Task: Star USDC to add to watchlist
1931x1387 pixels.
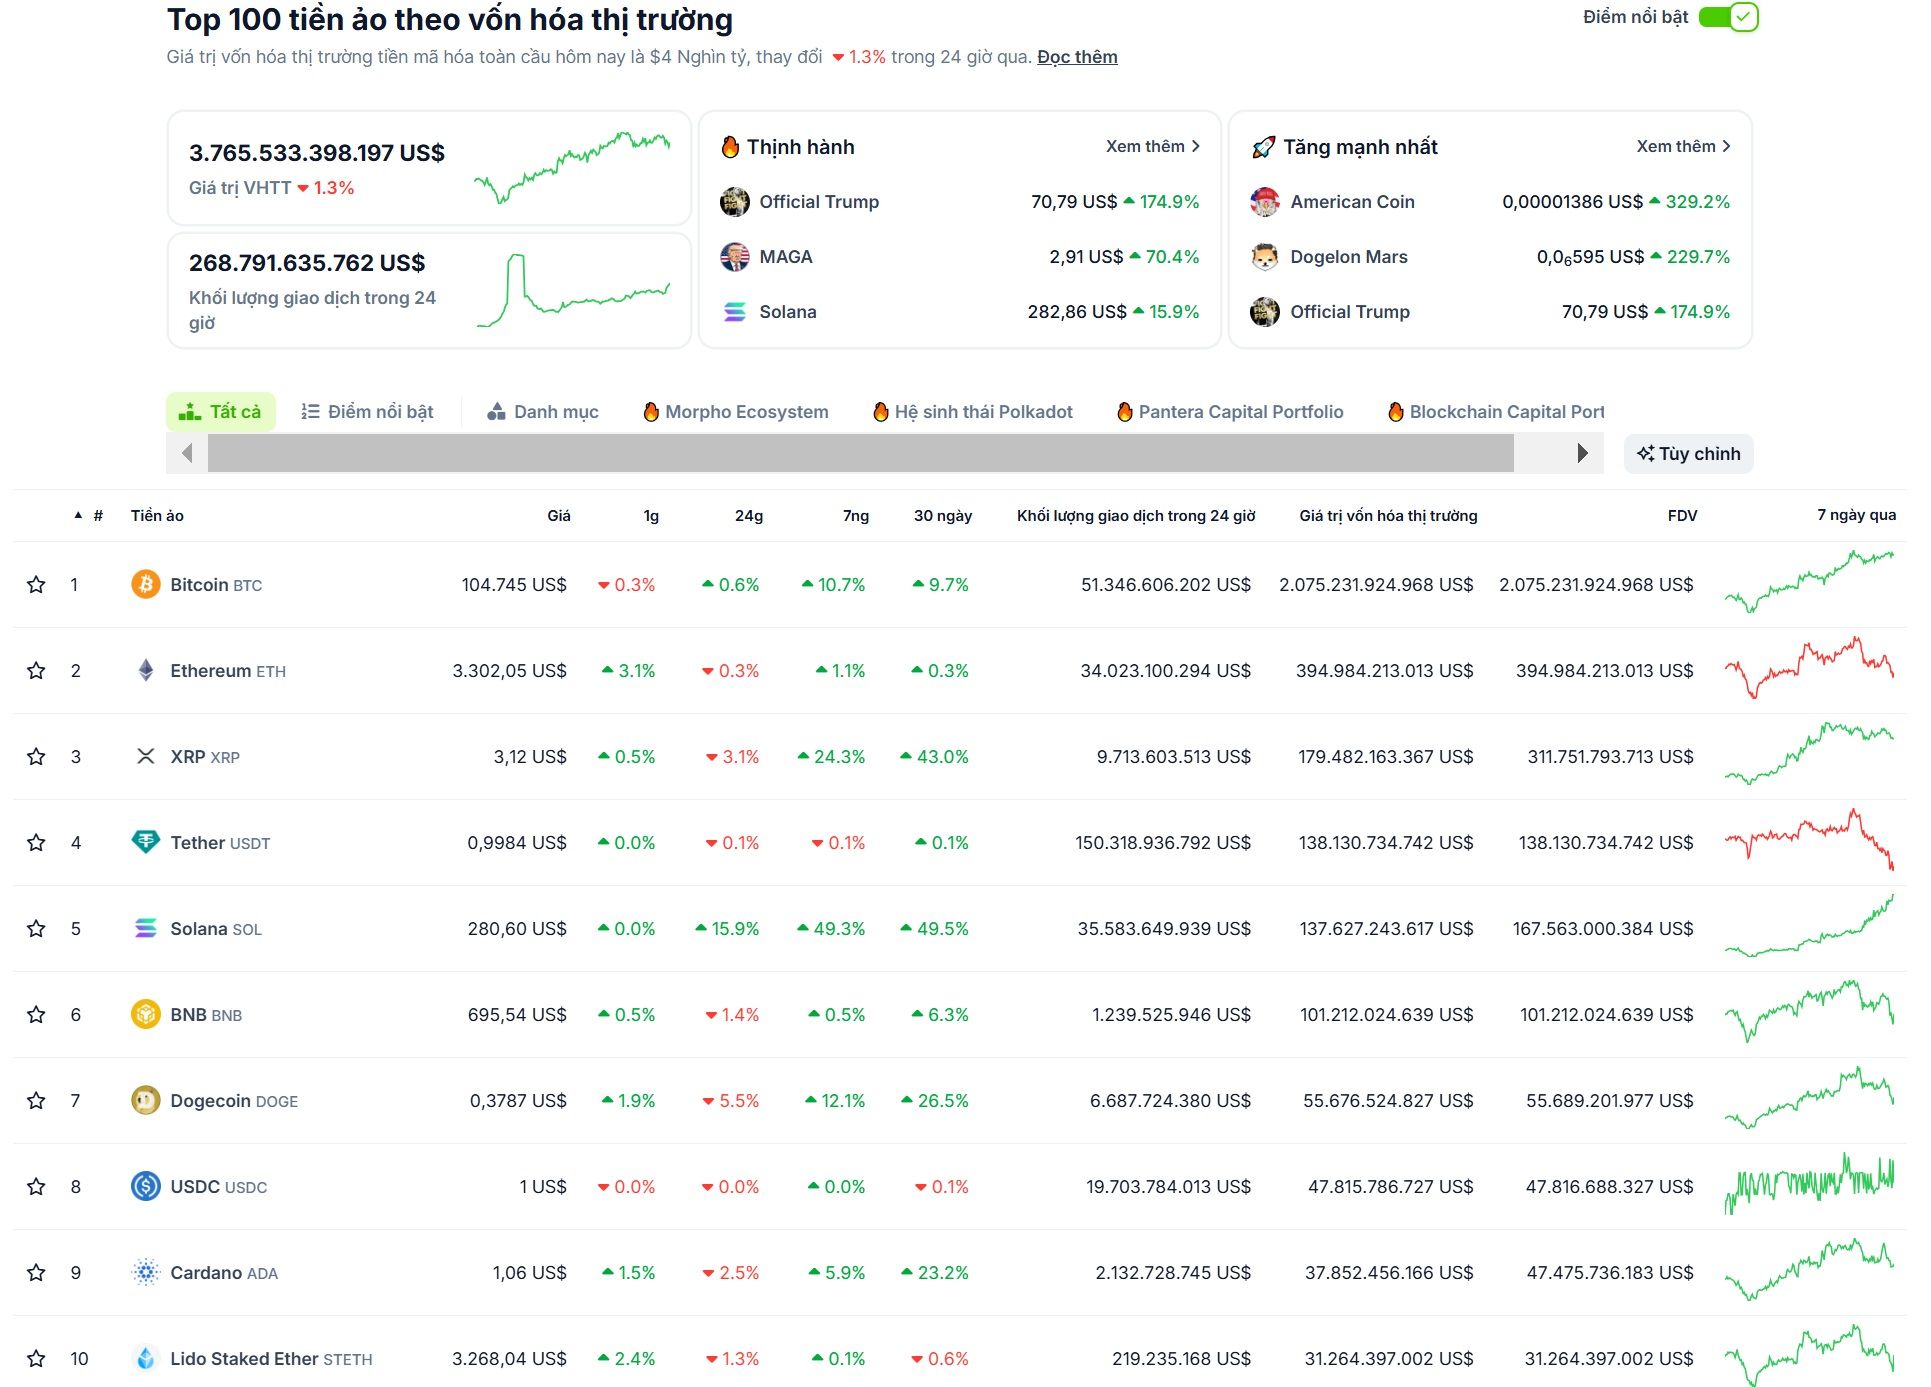Action: tap(36, 1187)
